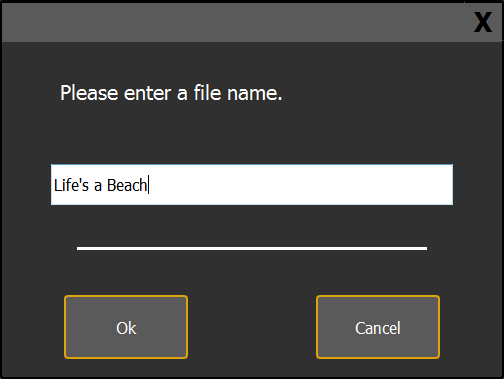Place caret at end of 'Life's a Beach'
This screenshot has width=504, height=379.
coord(148,185)
